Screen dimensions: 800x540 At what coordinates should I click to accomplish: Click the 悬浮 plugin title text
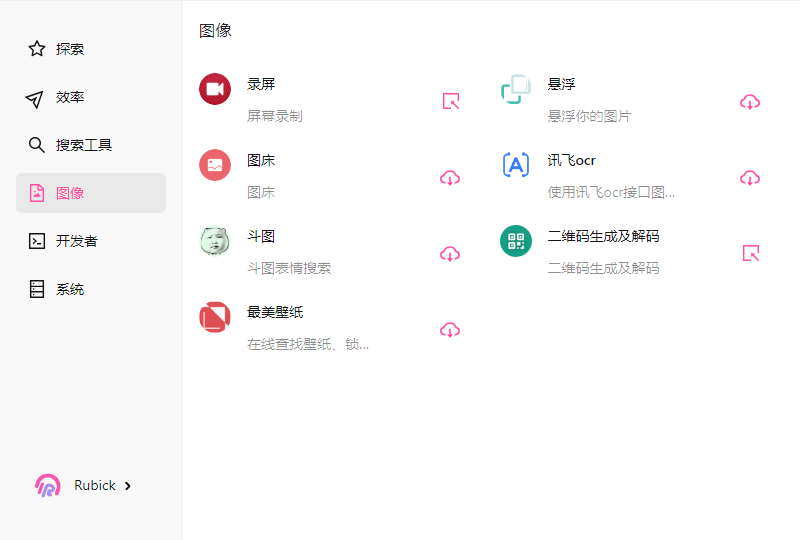pos(561,84)
